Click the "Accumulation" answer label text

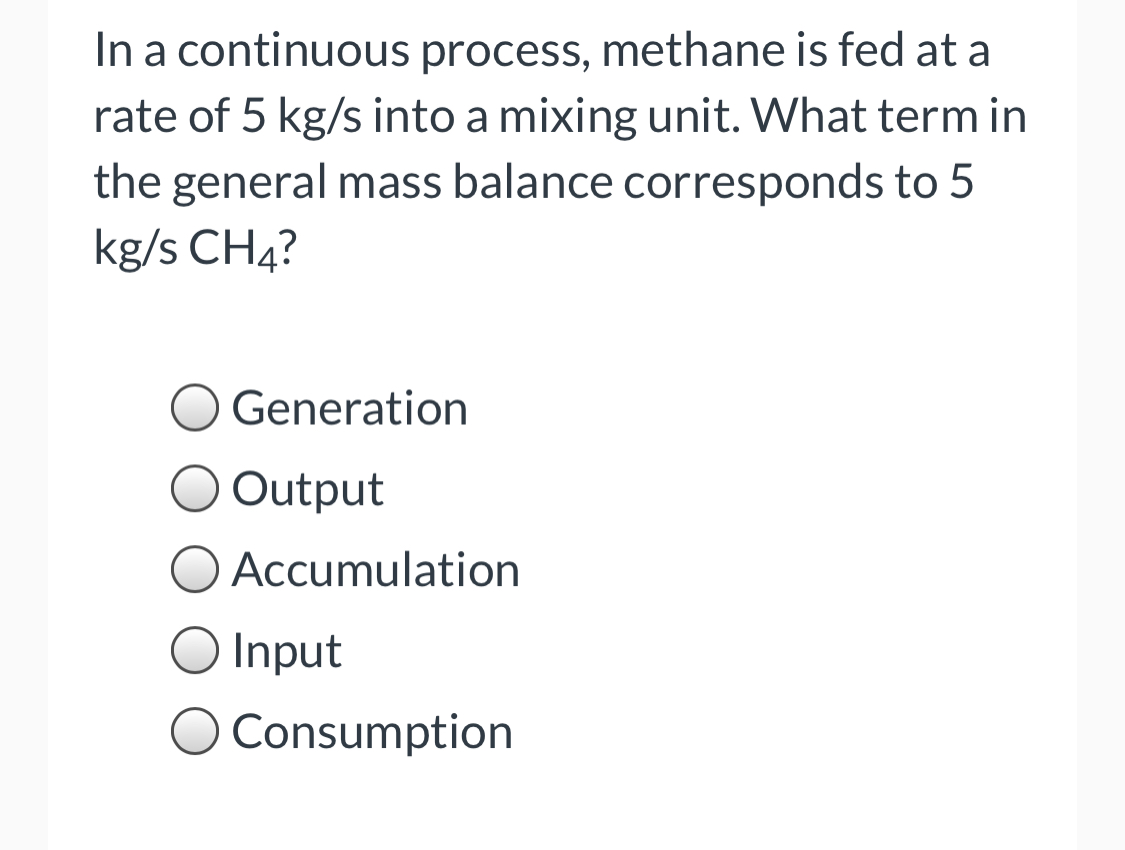[x=376, y=570]
